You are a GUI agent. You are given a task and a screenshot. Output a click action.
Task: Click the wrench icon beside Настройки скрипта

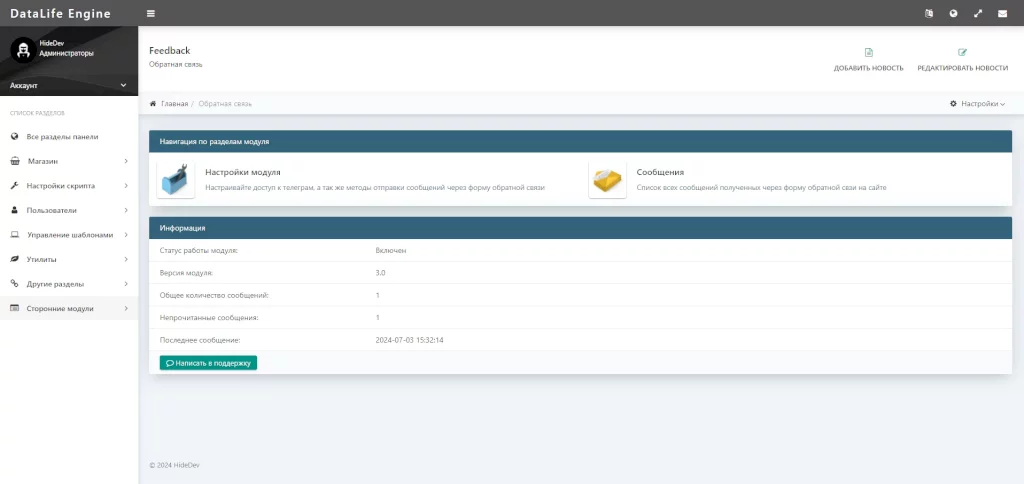[x=14, y=186]
